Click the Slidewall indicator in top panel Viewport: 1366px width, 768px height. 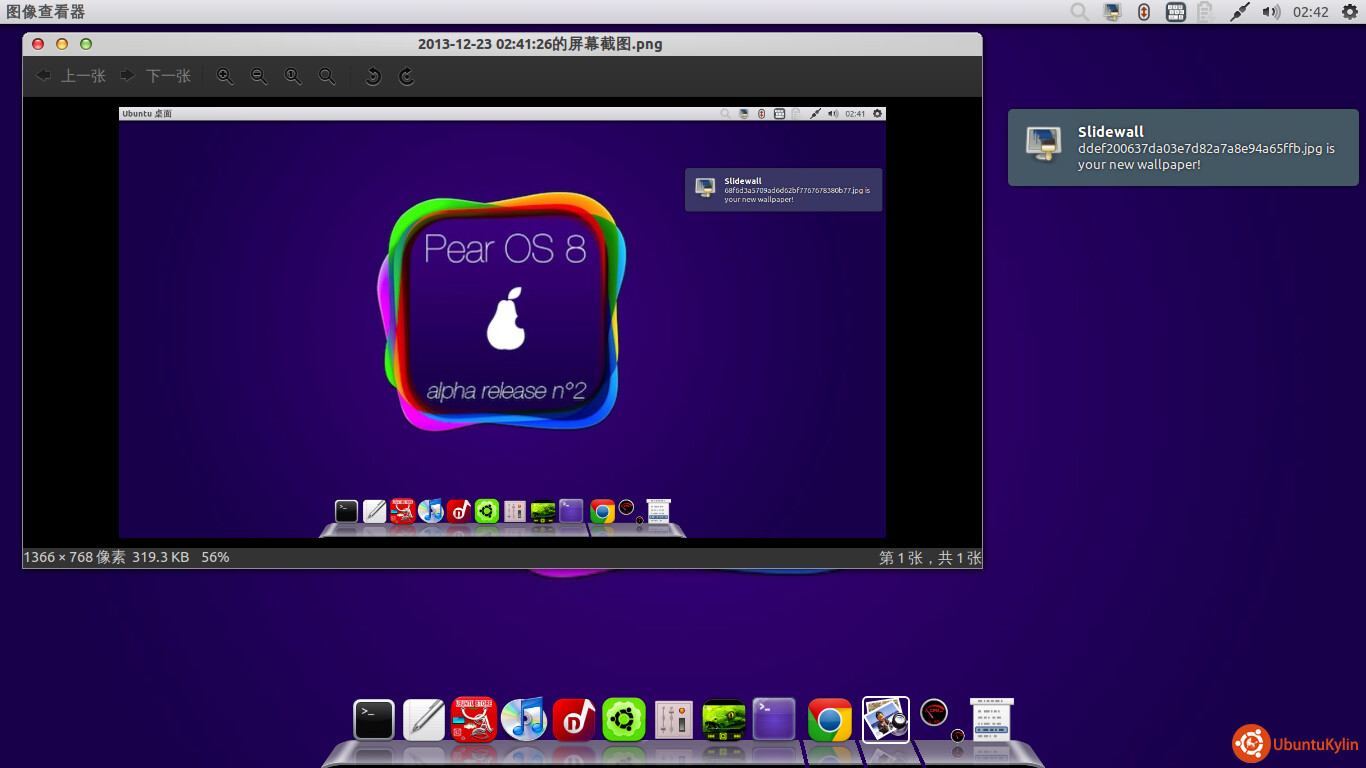(1112, 12)
